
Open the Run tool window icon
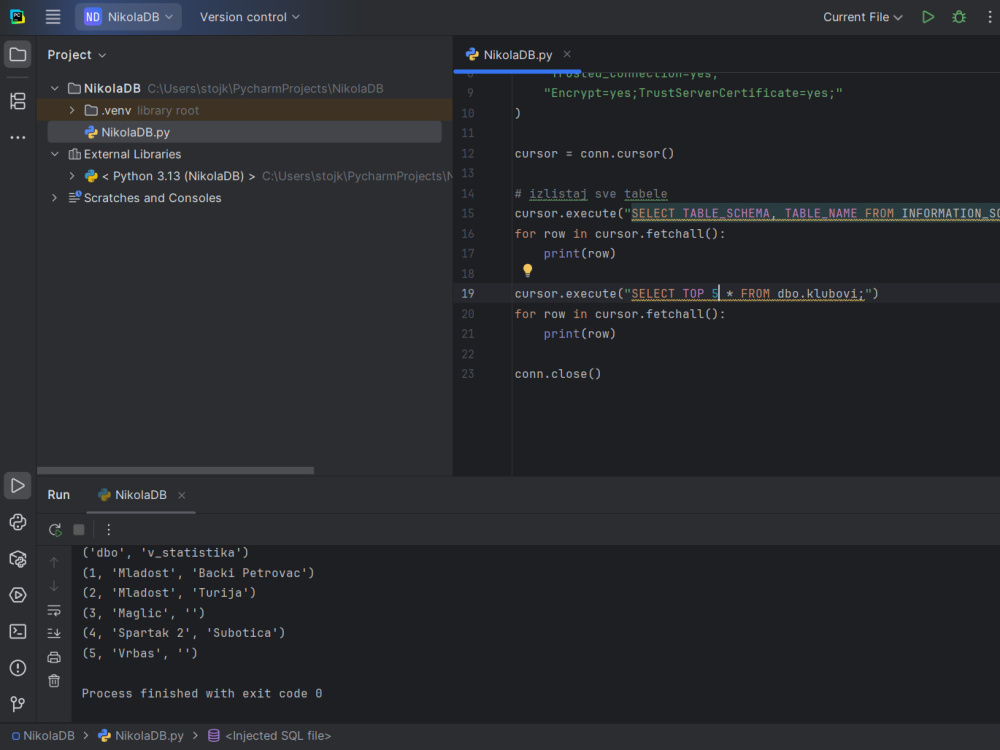(x=18, y=486)
